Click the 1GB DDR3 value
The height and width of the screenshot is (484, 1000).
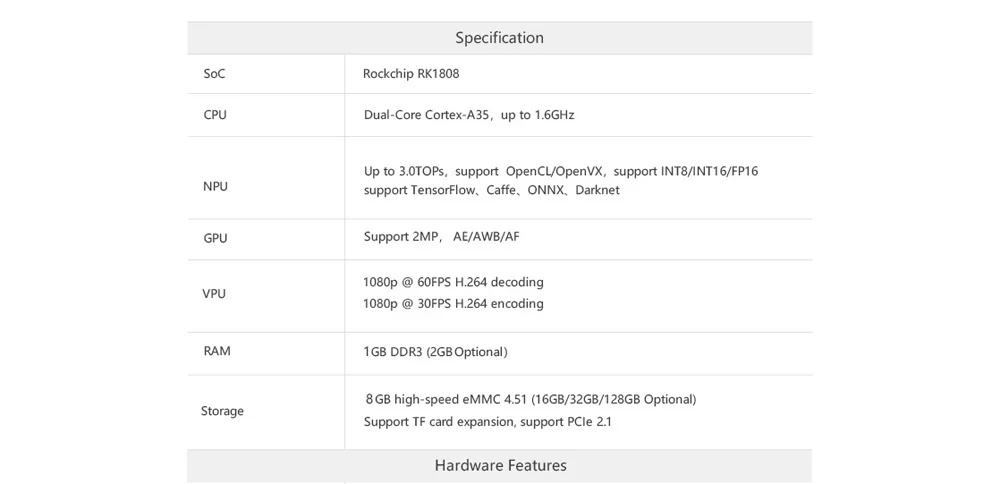pyautogui.click(x=392, y=352)
